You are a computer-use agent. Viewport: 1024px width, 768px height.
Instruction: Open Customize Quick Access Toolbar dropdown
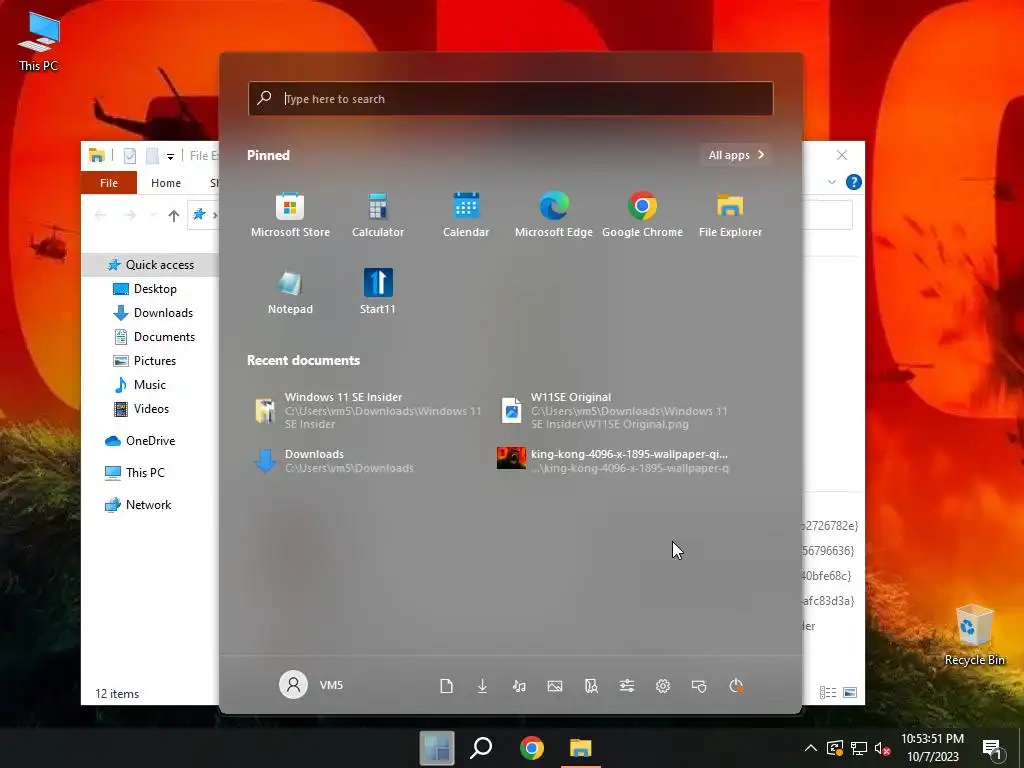pos(170,156)
